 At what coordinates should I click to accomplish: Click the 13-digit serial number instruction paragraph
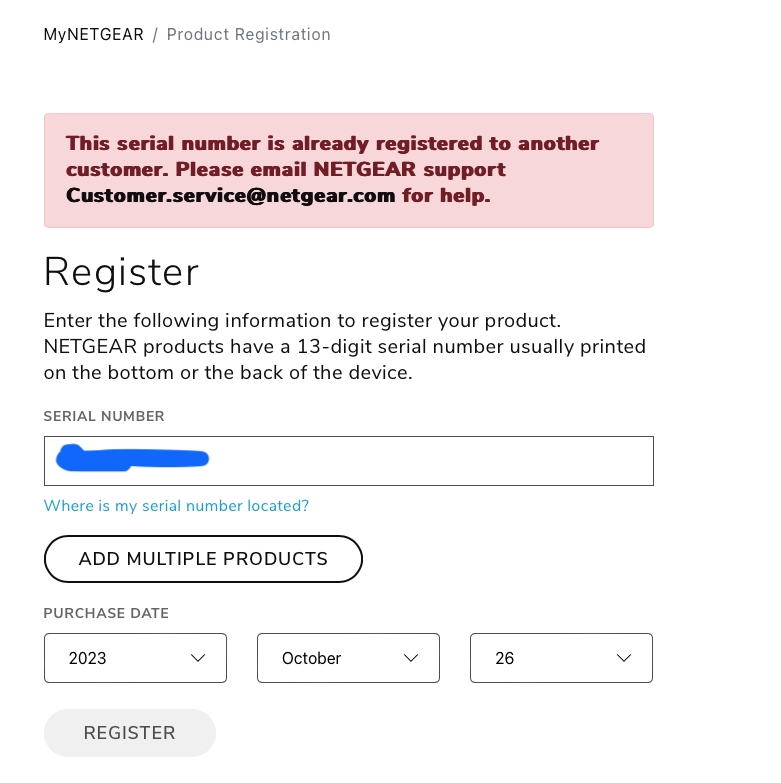tap(344, 347)
